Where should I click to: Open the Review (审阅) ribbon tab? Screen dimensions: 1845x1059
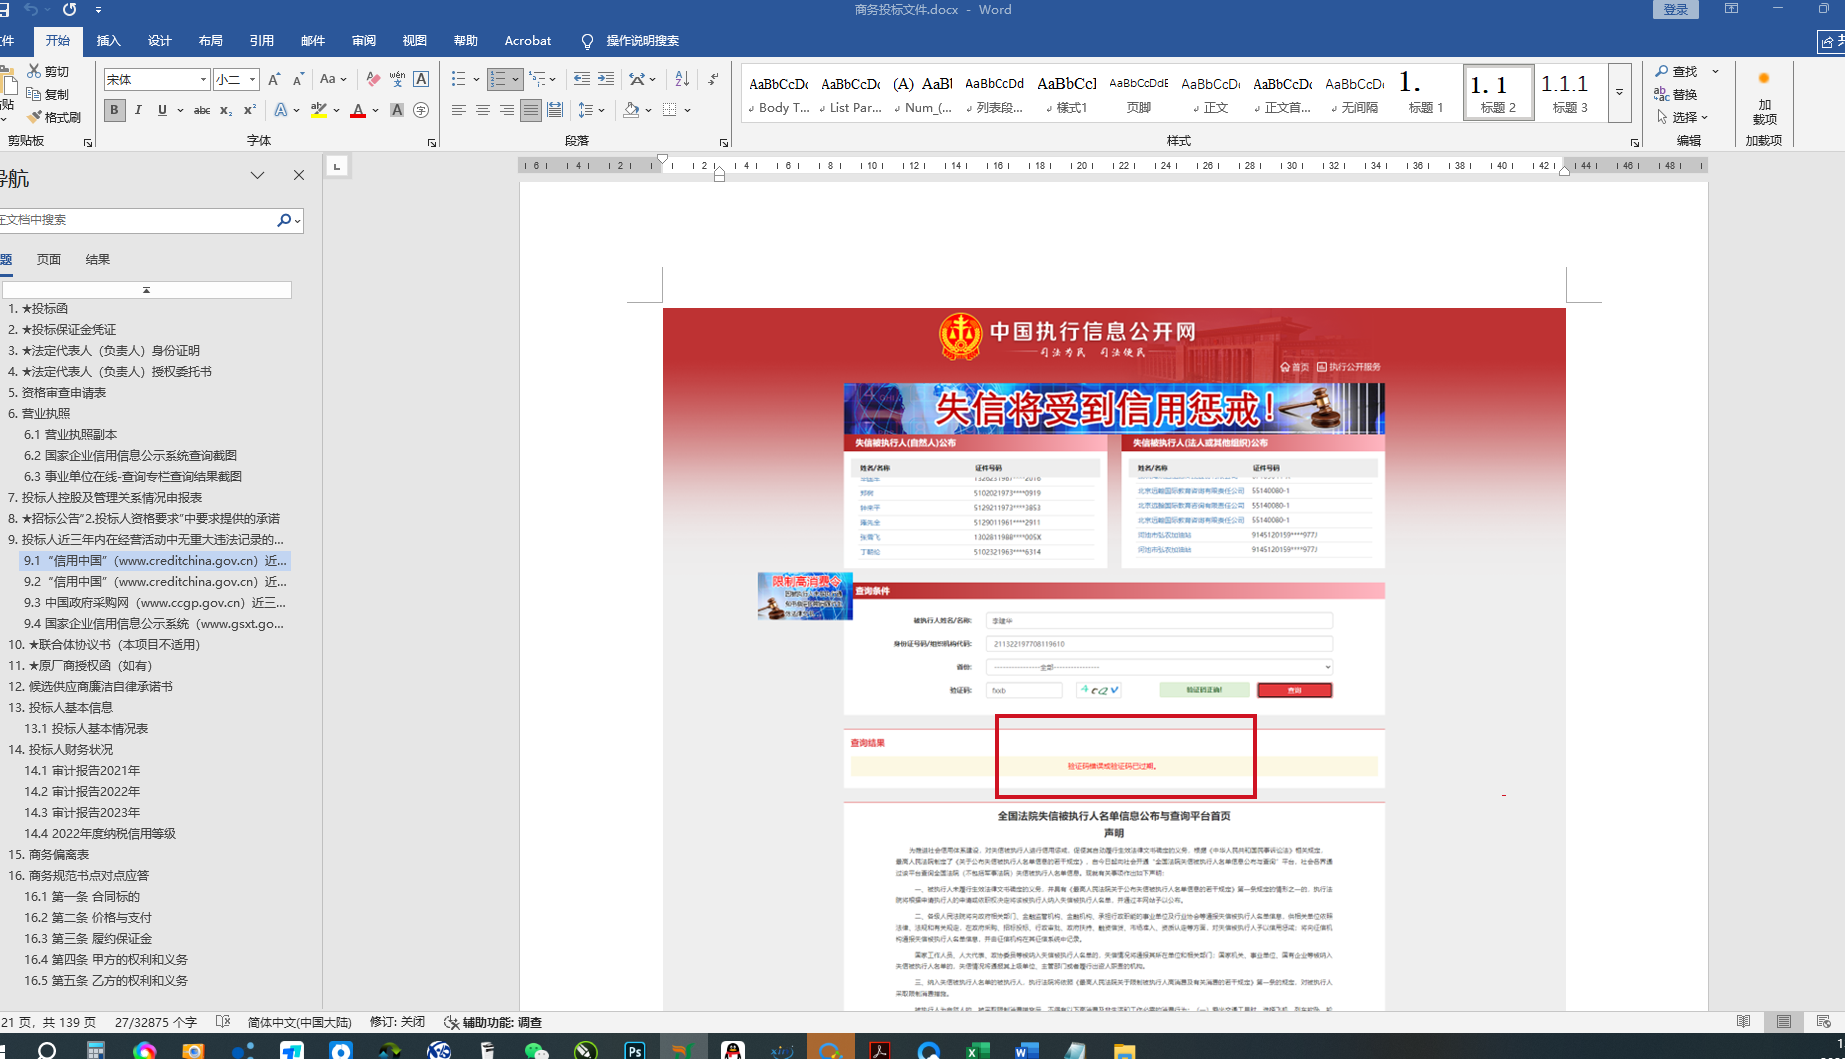point(363,41)
